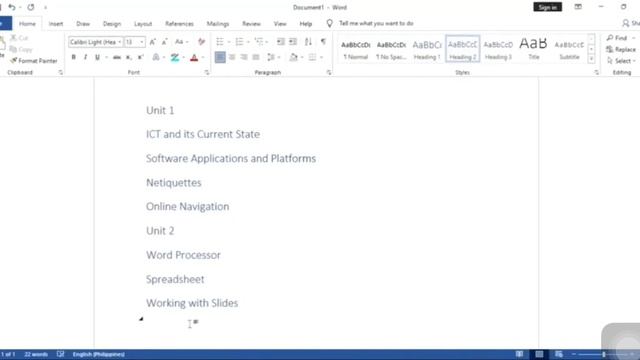
Task: Click the Ribbon Display Options icon
Action: pos(578,7)
